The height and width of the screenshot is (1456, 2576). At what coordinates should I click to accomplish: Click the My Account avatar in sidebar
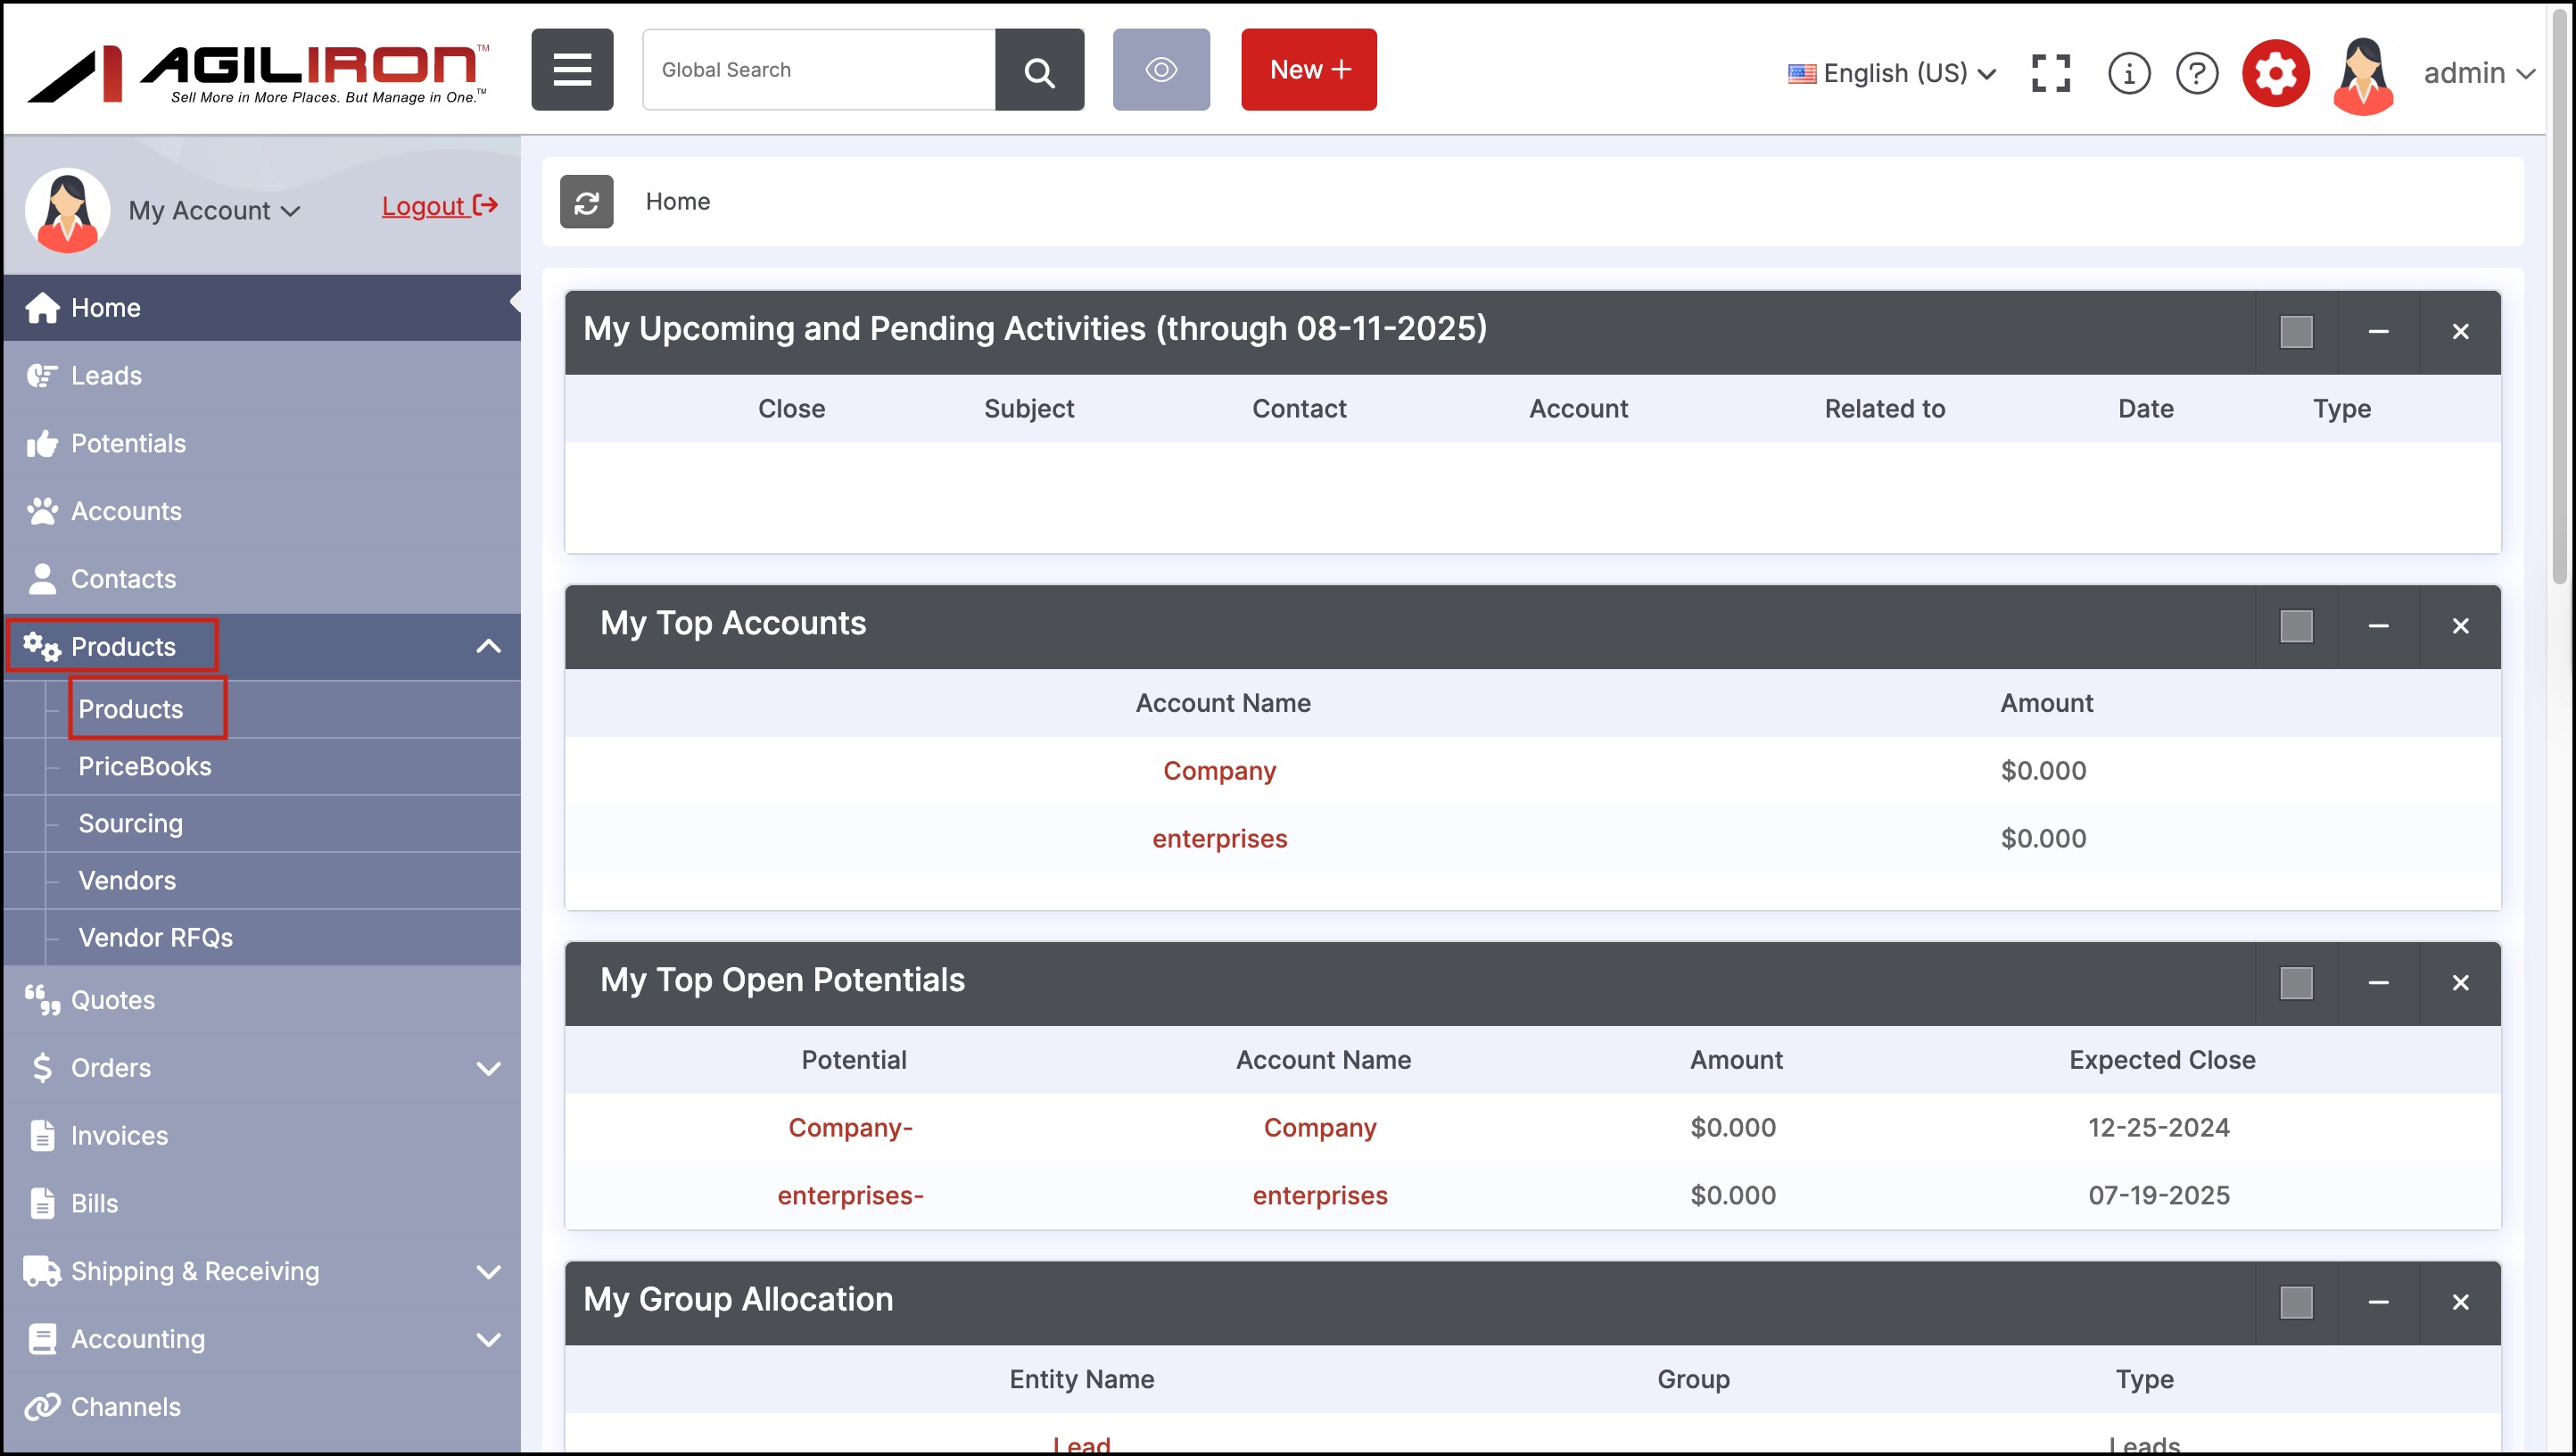[67, 210]
